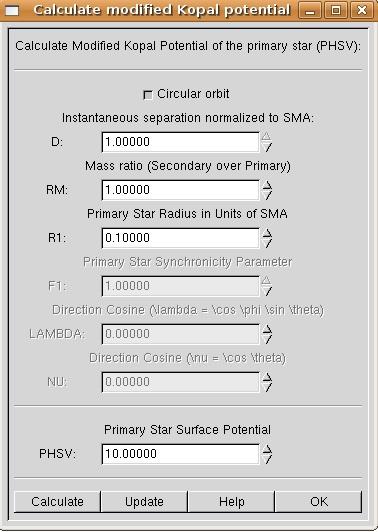Image resolution: width=378 pixels, height=532 pixels.
Task: Increase R1 primary star radius
Action: coord(267,233)
